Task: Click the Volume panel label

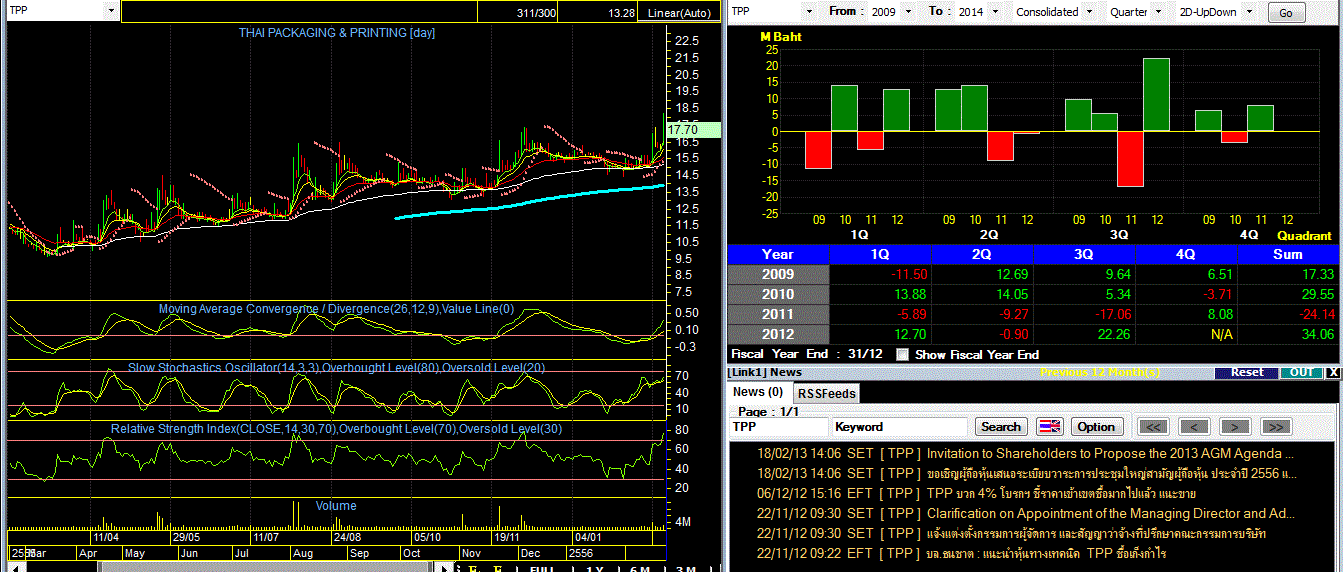Action: [x=336, y=506]
